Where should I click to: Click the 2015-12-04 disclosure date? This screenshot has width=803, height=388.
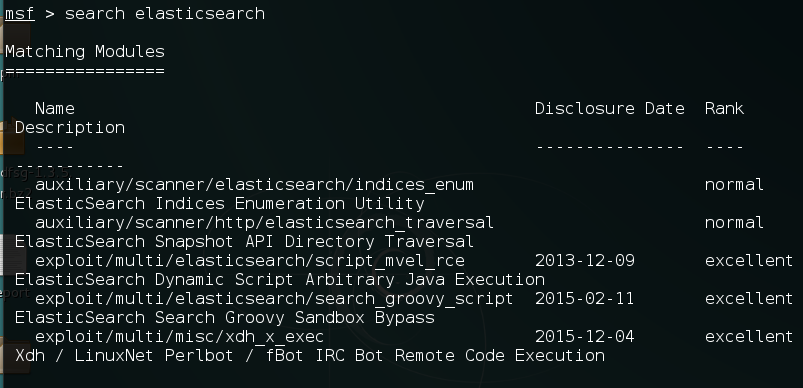pos(585,336)
